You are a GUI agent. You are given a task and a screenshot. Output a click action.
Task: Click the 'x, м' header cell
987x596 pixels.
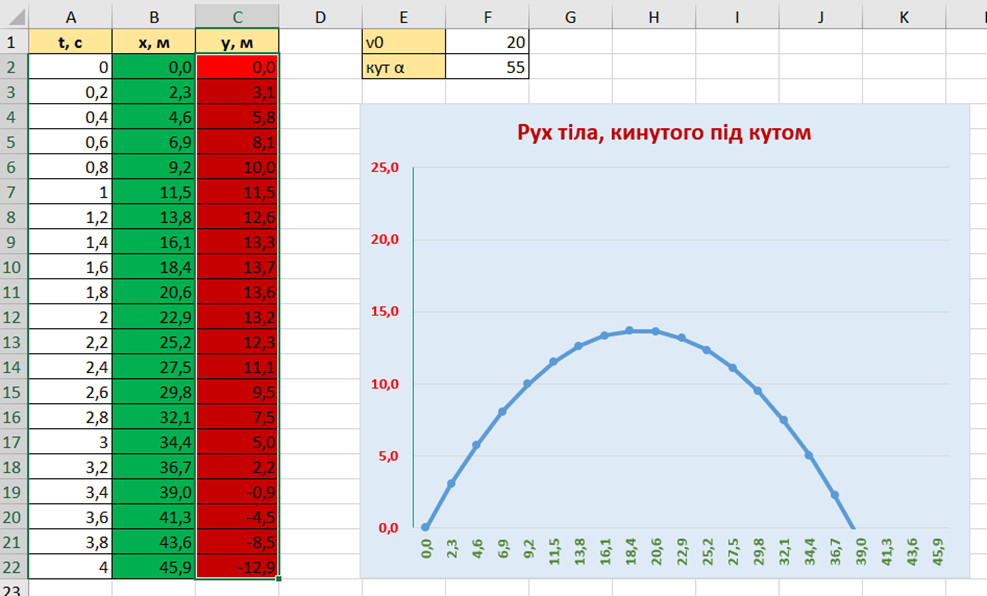(x=154, y=42)
